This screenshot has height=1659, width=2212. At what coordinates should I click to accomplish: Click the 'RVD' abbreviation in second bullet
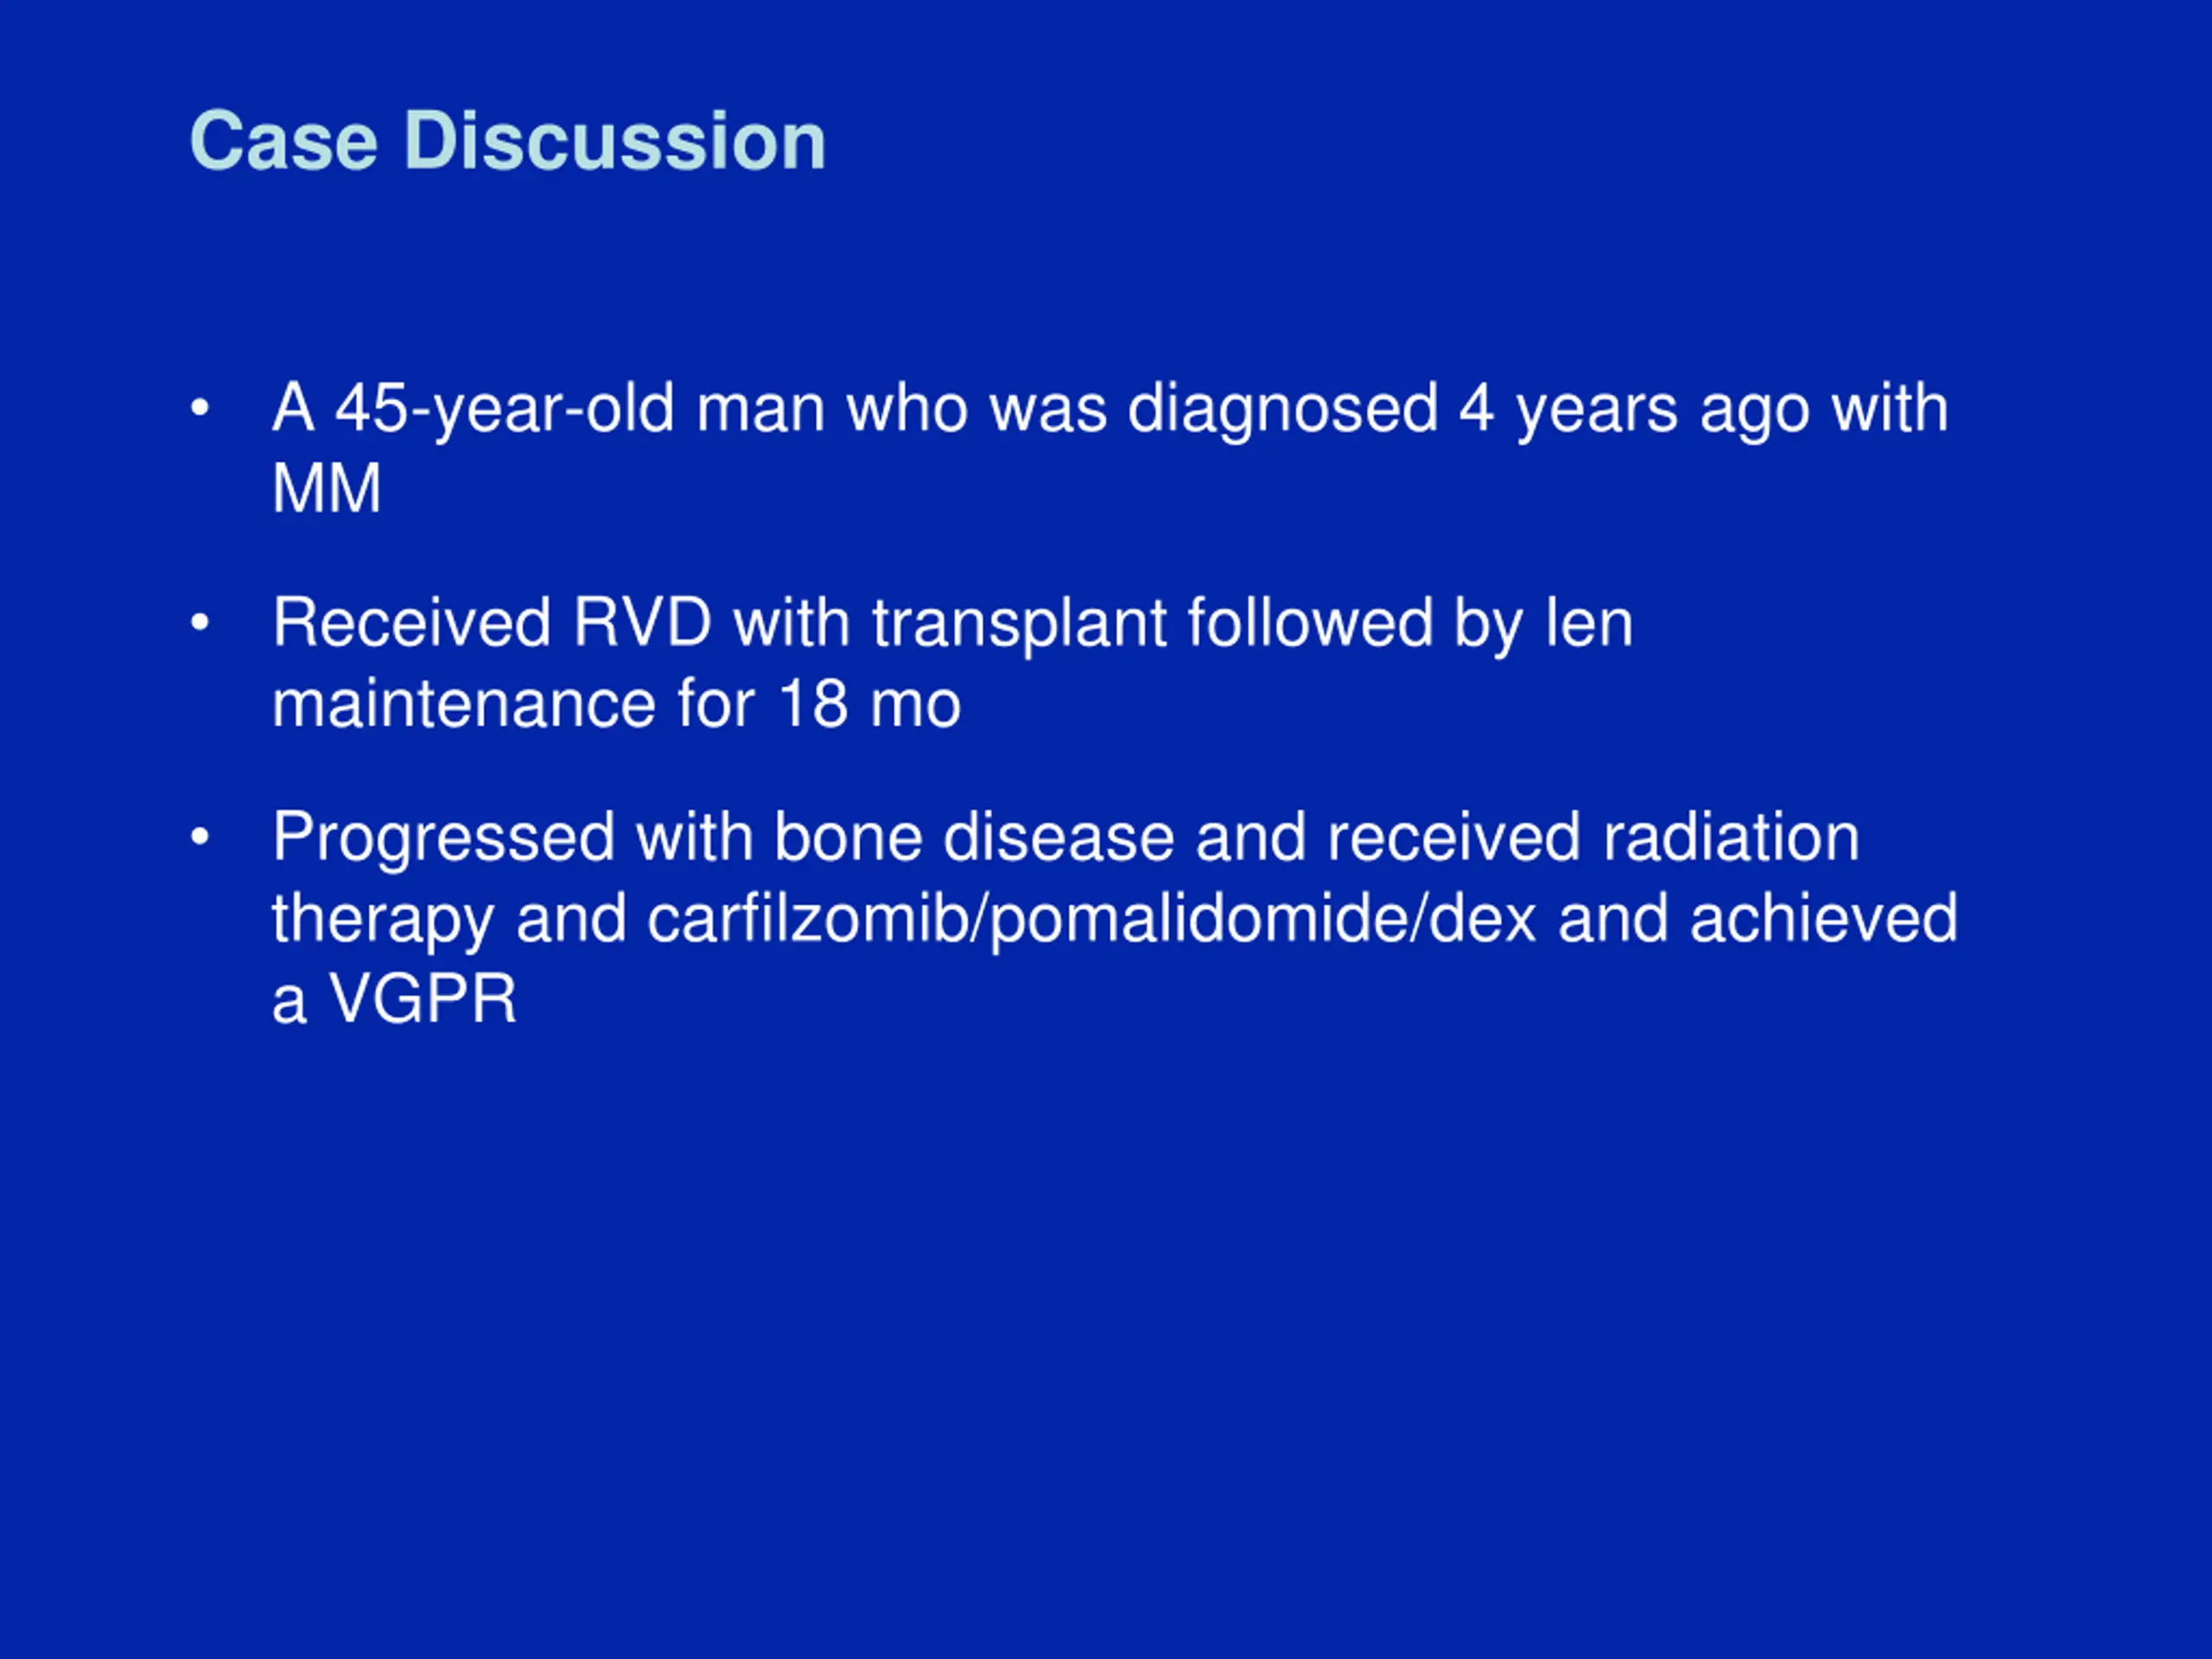click(642, 623)
